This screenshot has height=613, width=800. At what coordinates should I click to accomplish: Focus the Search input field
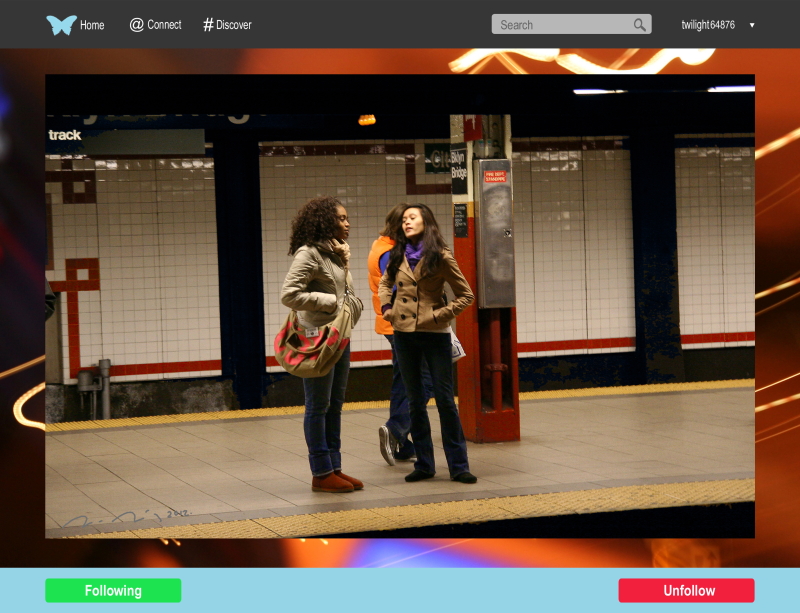[x=571, y=24]
